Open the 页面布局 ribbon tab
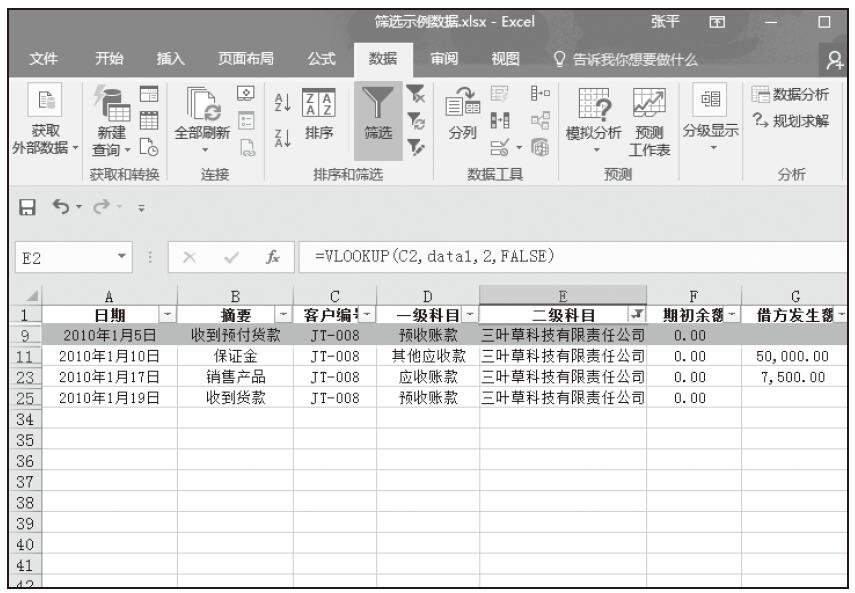 click(x=247, y=58)
